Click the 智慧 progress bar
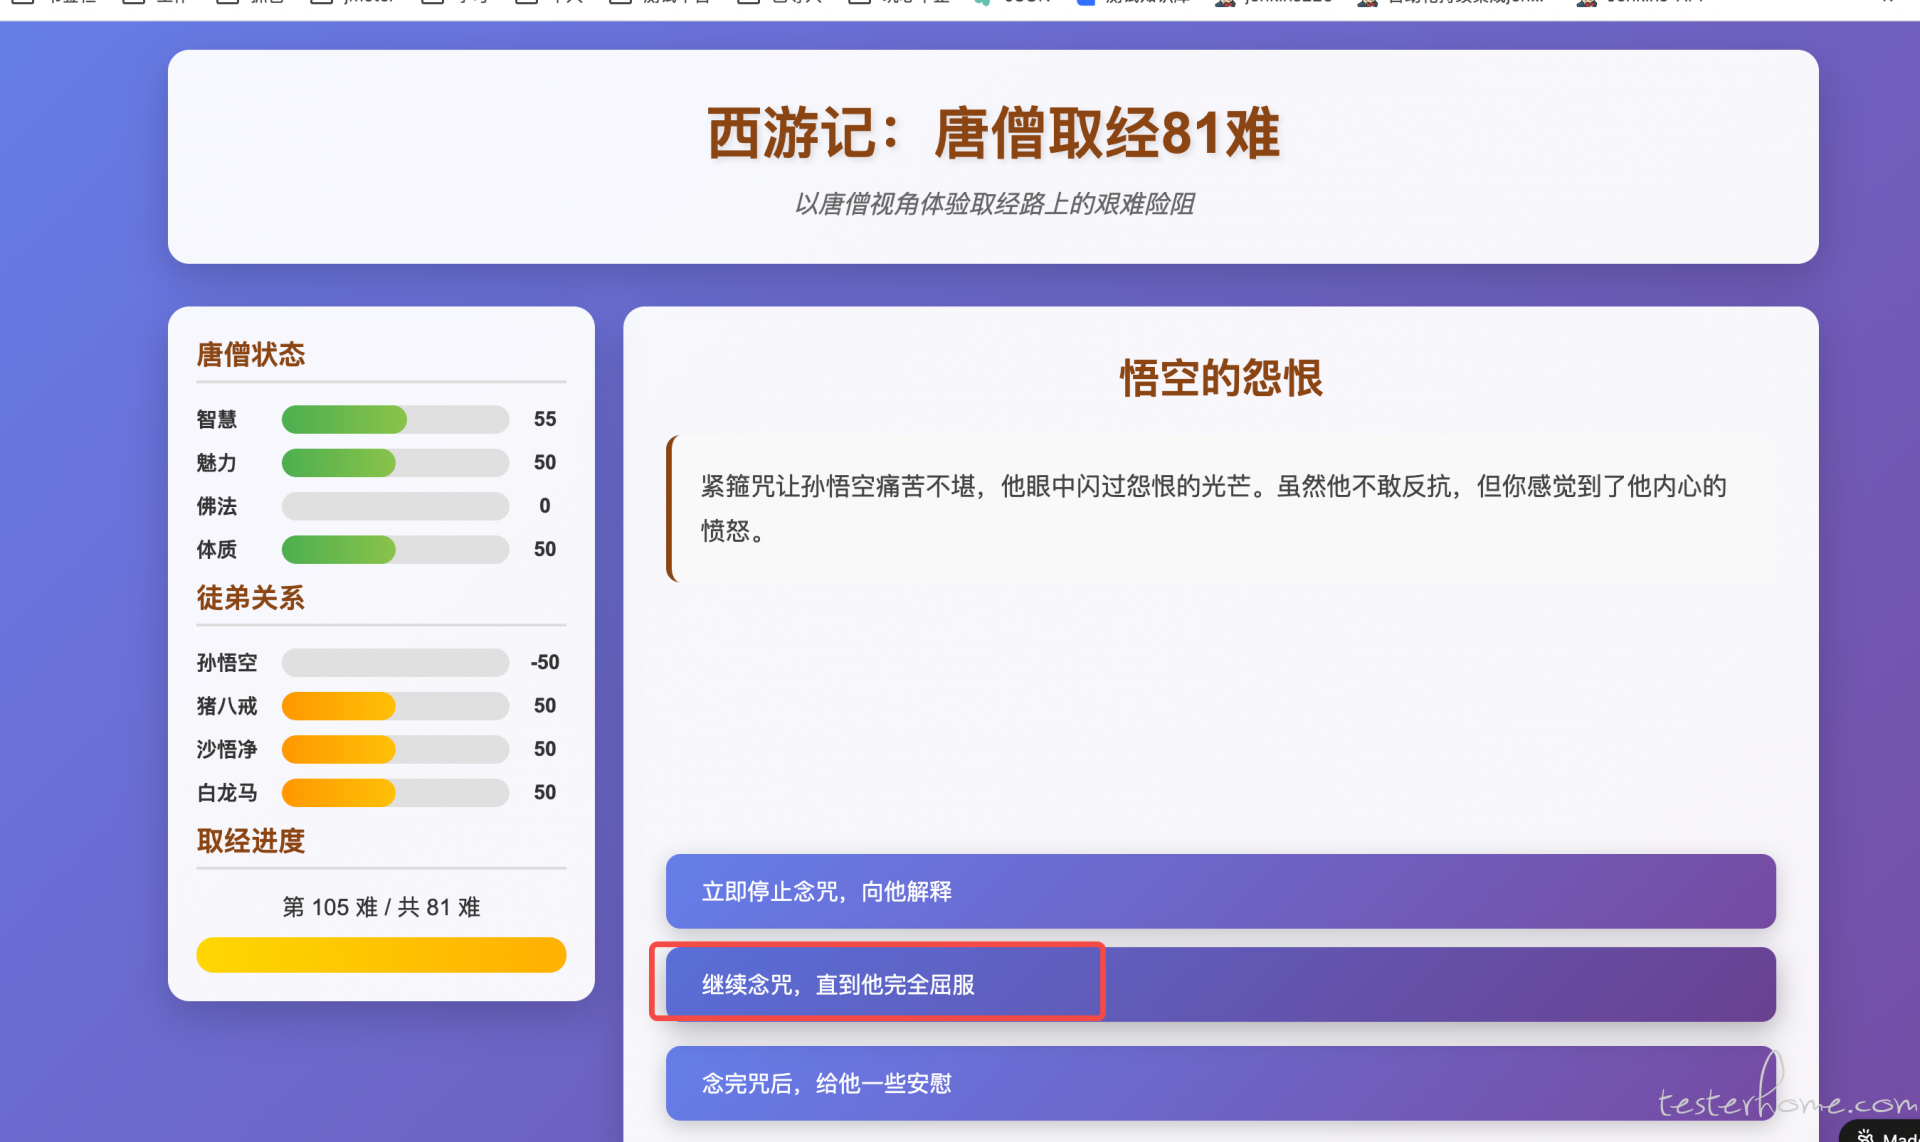 (x=395, y=419)
